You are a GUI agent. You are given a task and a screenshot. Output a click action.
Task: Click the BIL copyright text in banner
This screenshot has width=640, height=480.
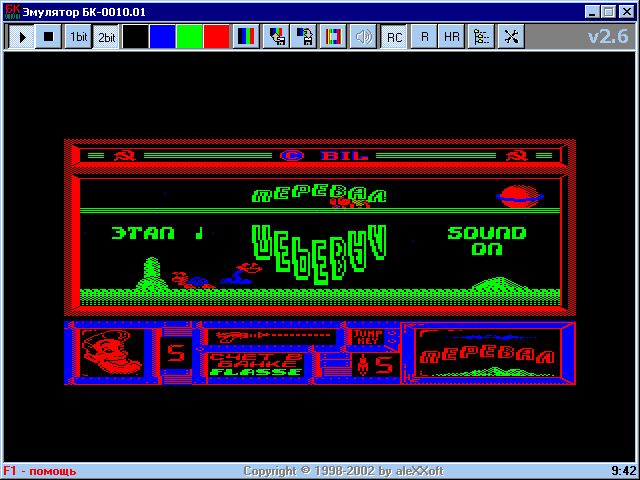(344, 156)
